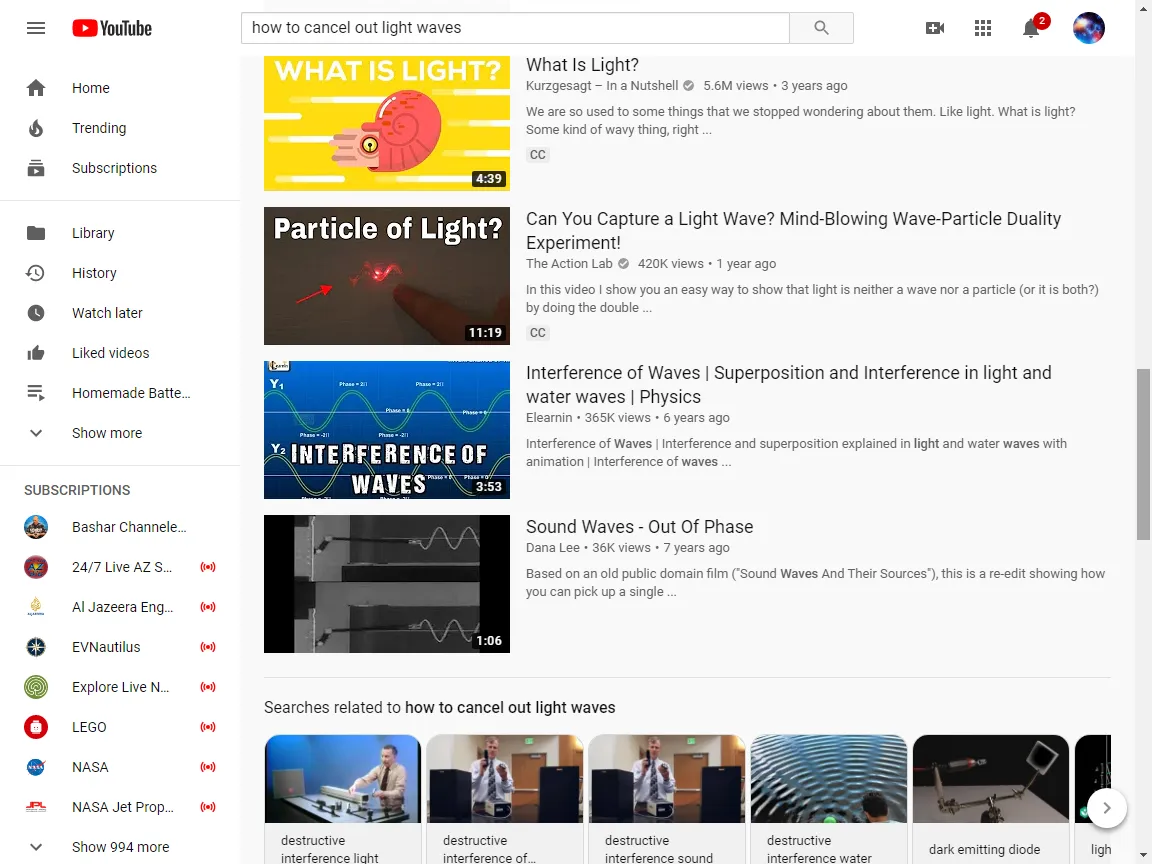
Task: Click live indicator beside EVNautilus
Action: [208, 647]
